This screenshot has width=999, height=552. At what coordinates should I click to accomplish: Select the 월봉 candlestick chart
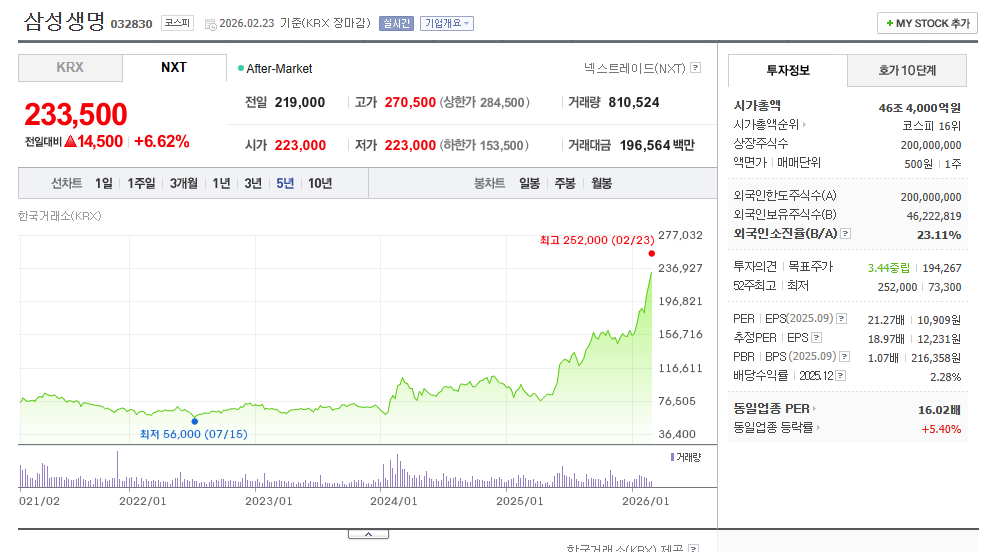(x=601, y=184)
